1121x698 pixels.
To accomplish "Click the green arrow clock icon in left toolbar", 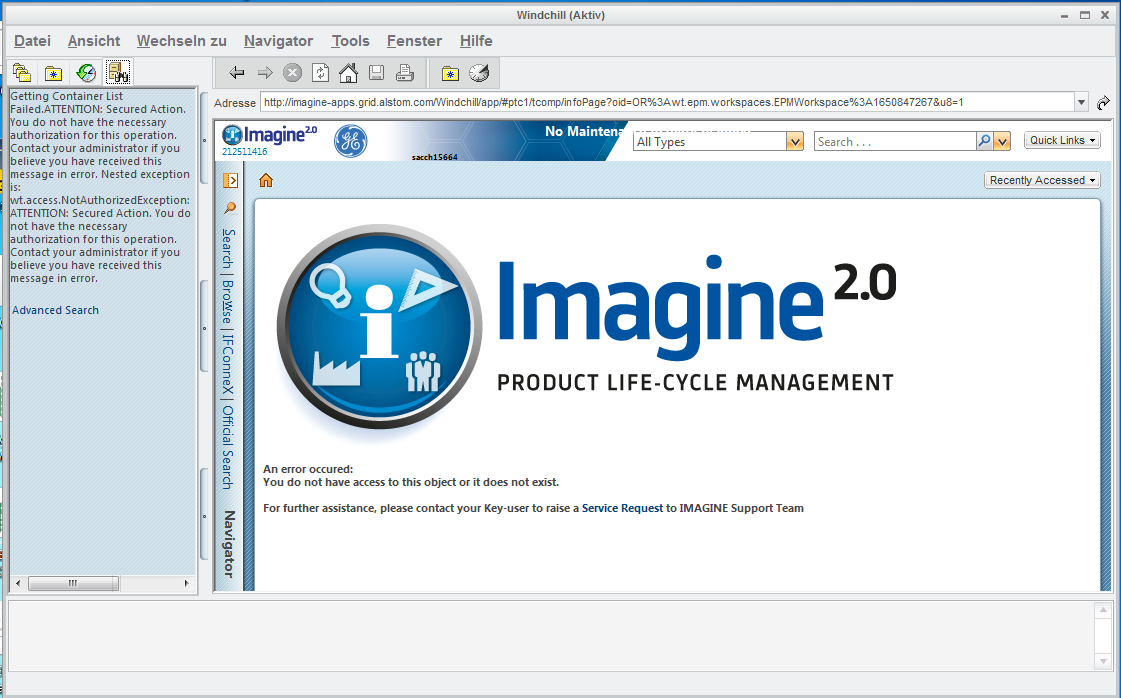I will (x=86, y=72).
